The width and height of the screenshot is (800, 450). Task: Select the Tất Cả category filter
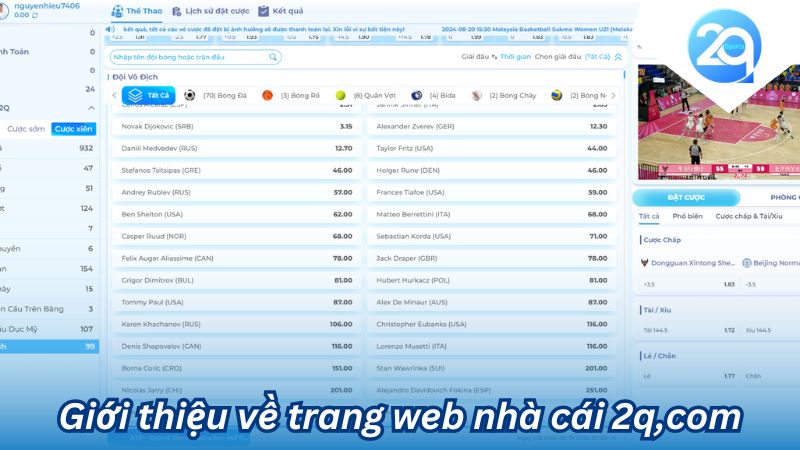148,95
